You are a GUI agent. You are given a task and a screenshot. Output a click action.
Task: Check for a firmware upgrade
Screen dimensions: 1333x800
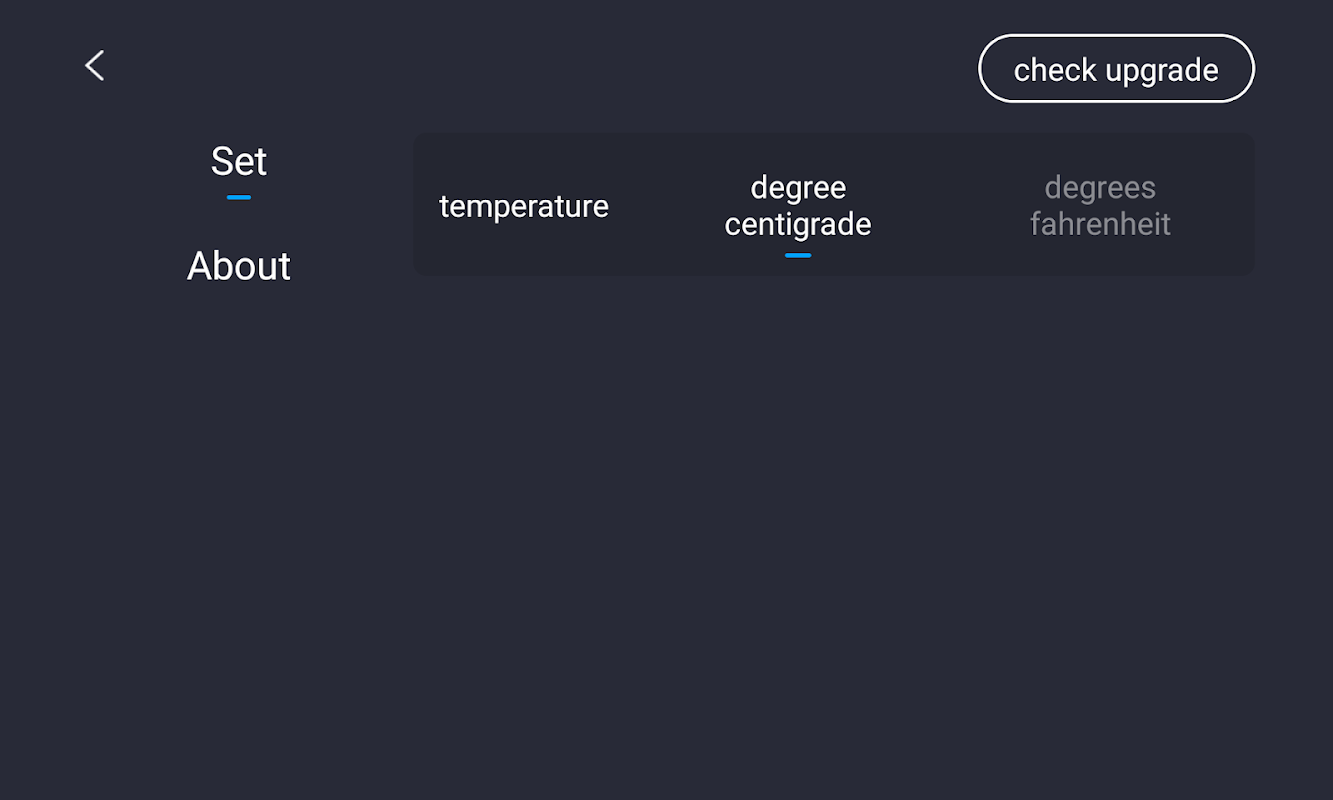1116,69
